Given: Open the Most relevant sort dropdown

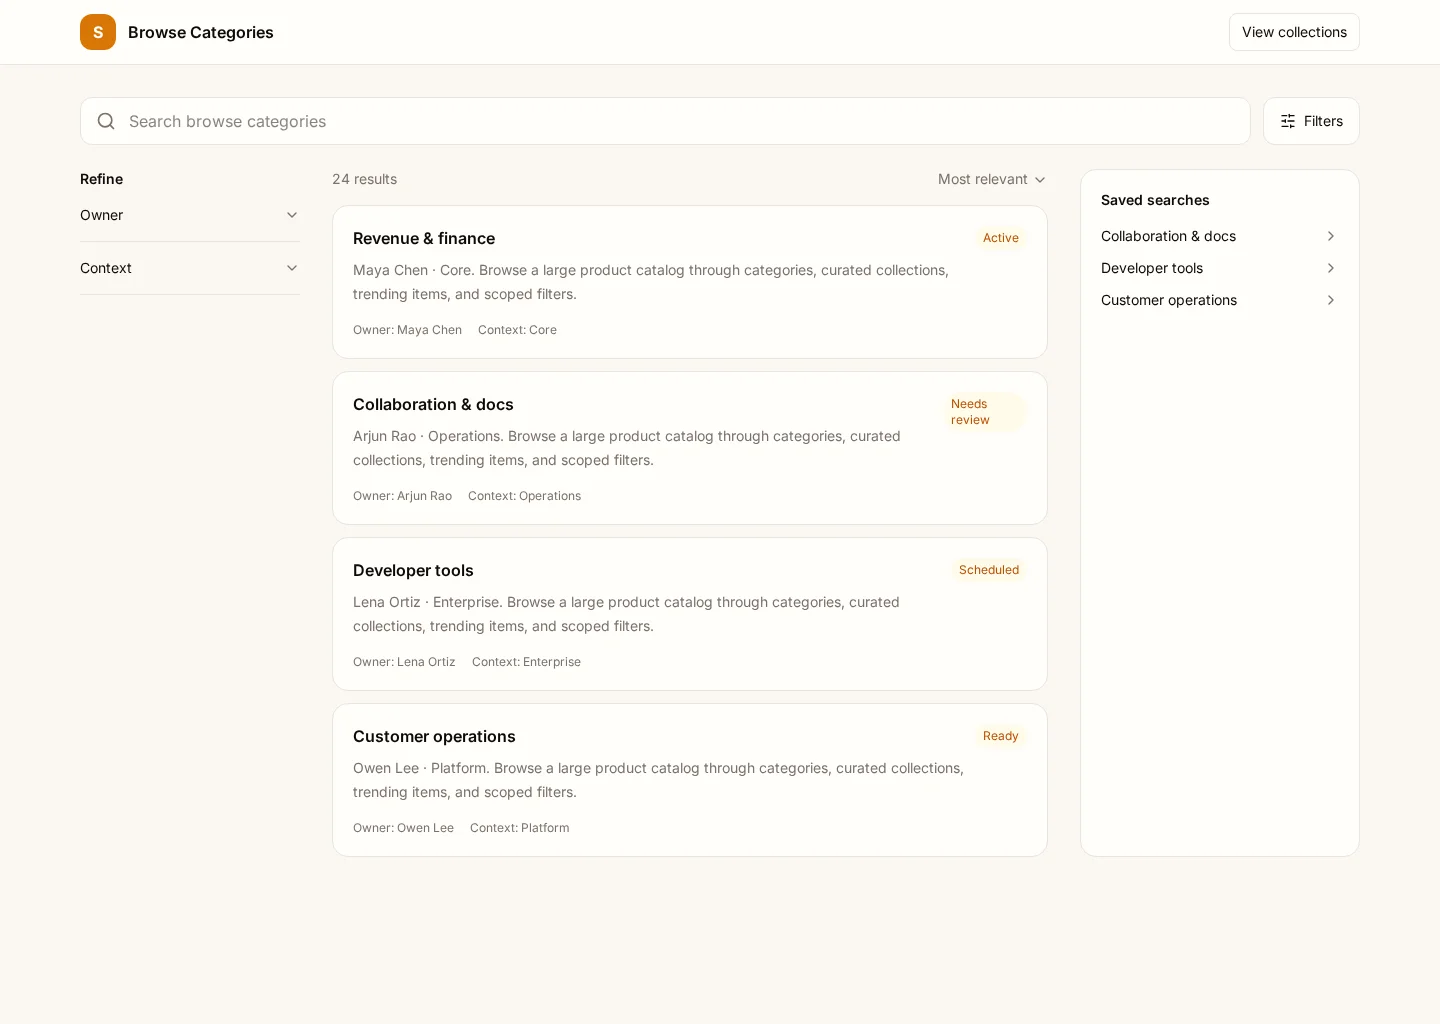Looking at the screenshot, I should 992,179.
